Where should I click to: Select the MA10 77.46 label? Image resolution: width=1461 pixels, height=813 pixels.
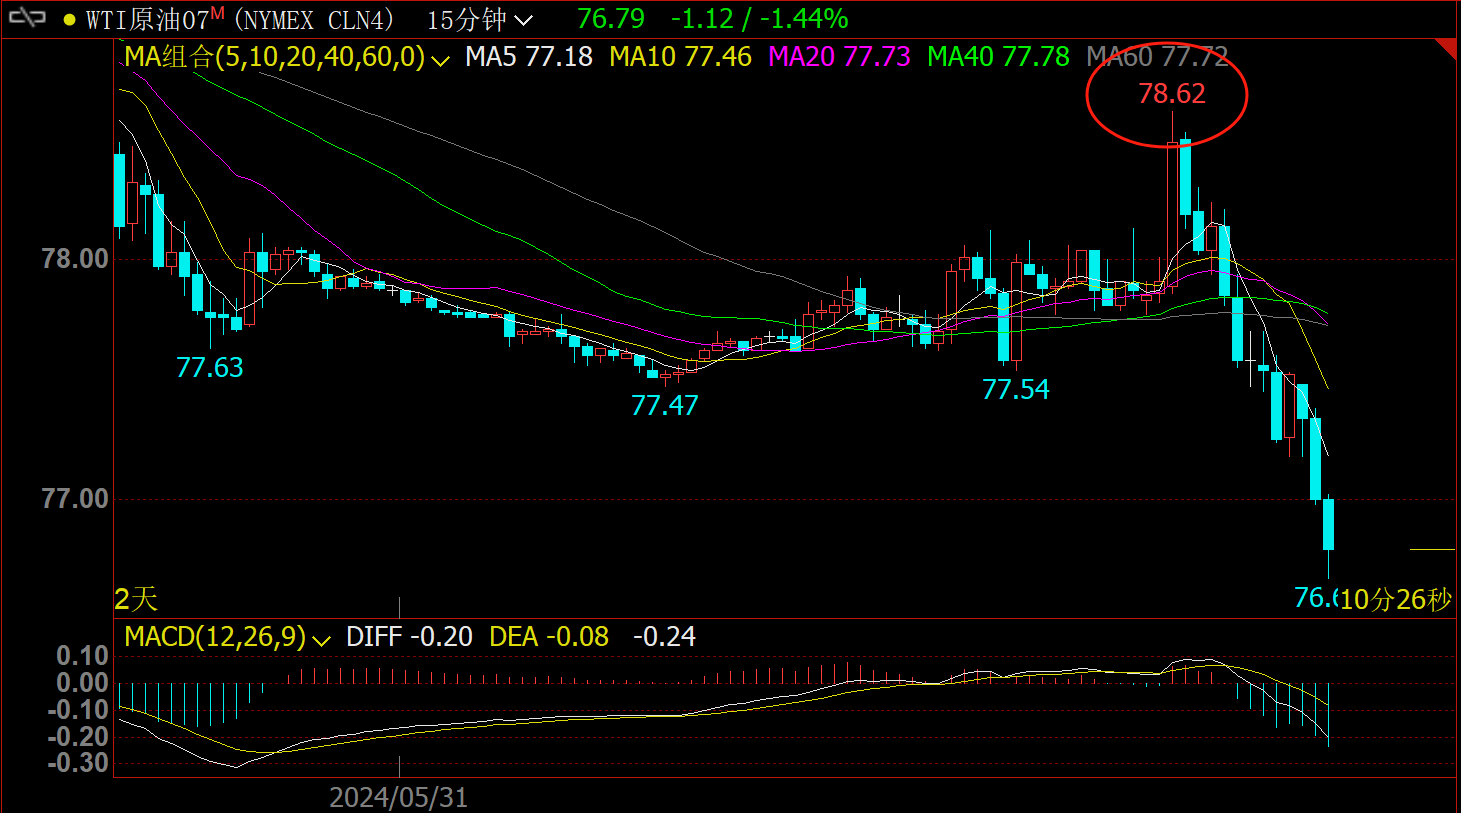681,57
